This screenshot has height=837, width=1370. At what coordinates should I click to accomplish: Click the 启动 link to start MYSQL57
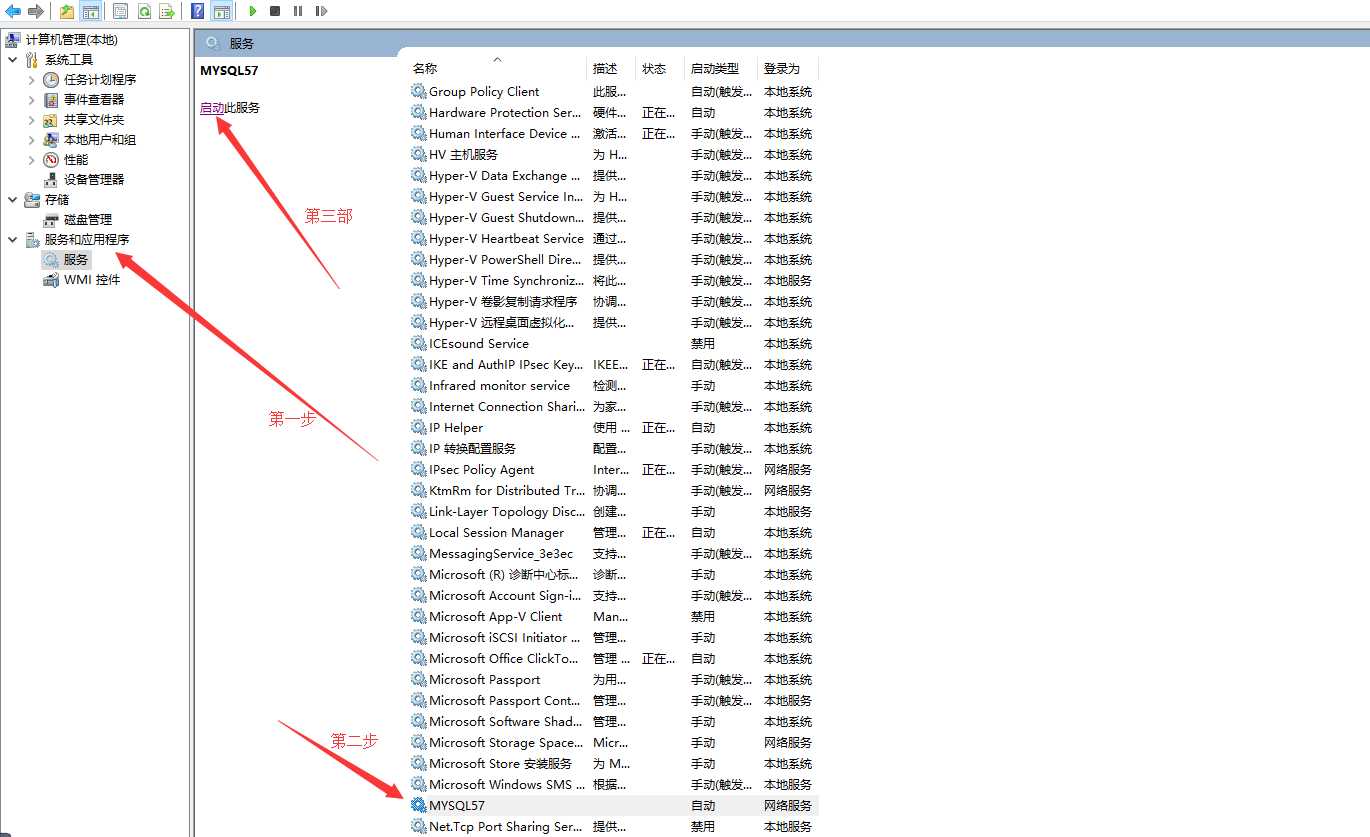tap(212, 108)
